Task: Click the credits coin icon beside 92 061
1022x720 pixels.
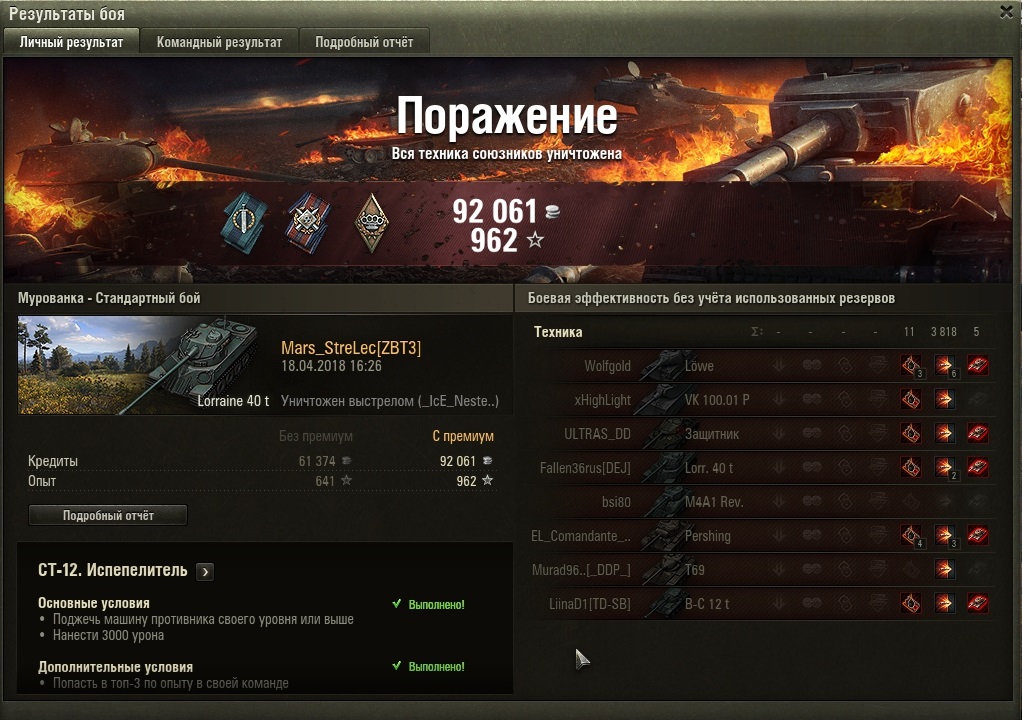Action: pyautogui.click(x=552, y=211)
